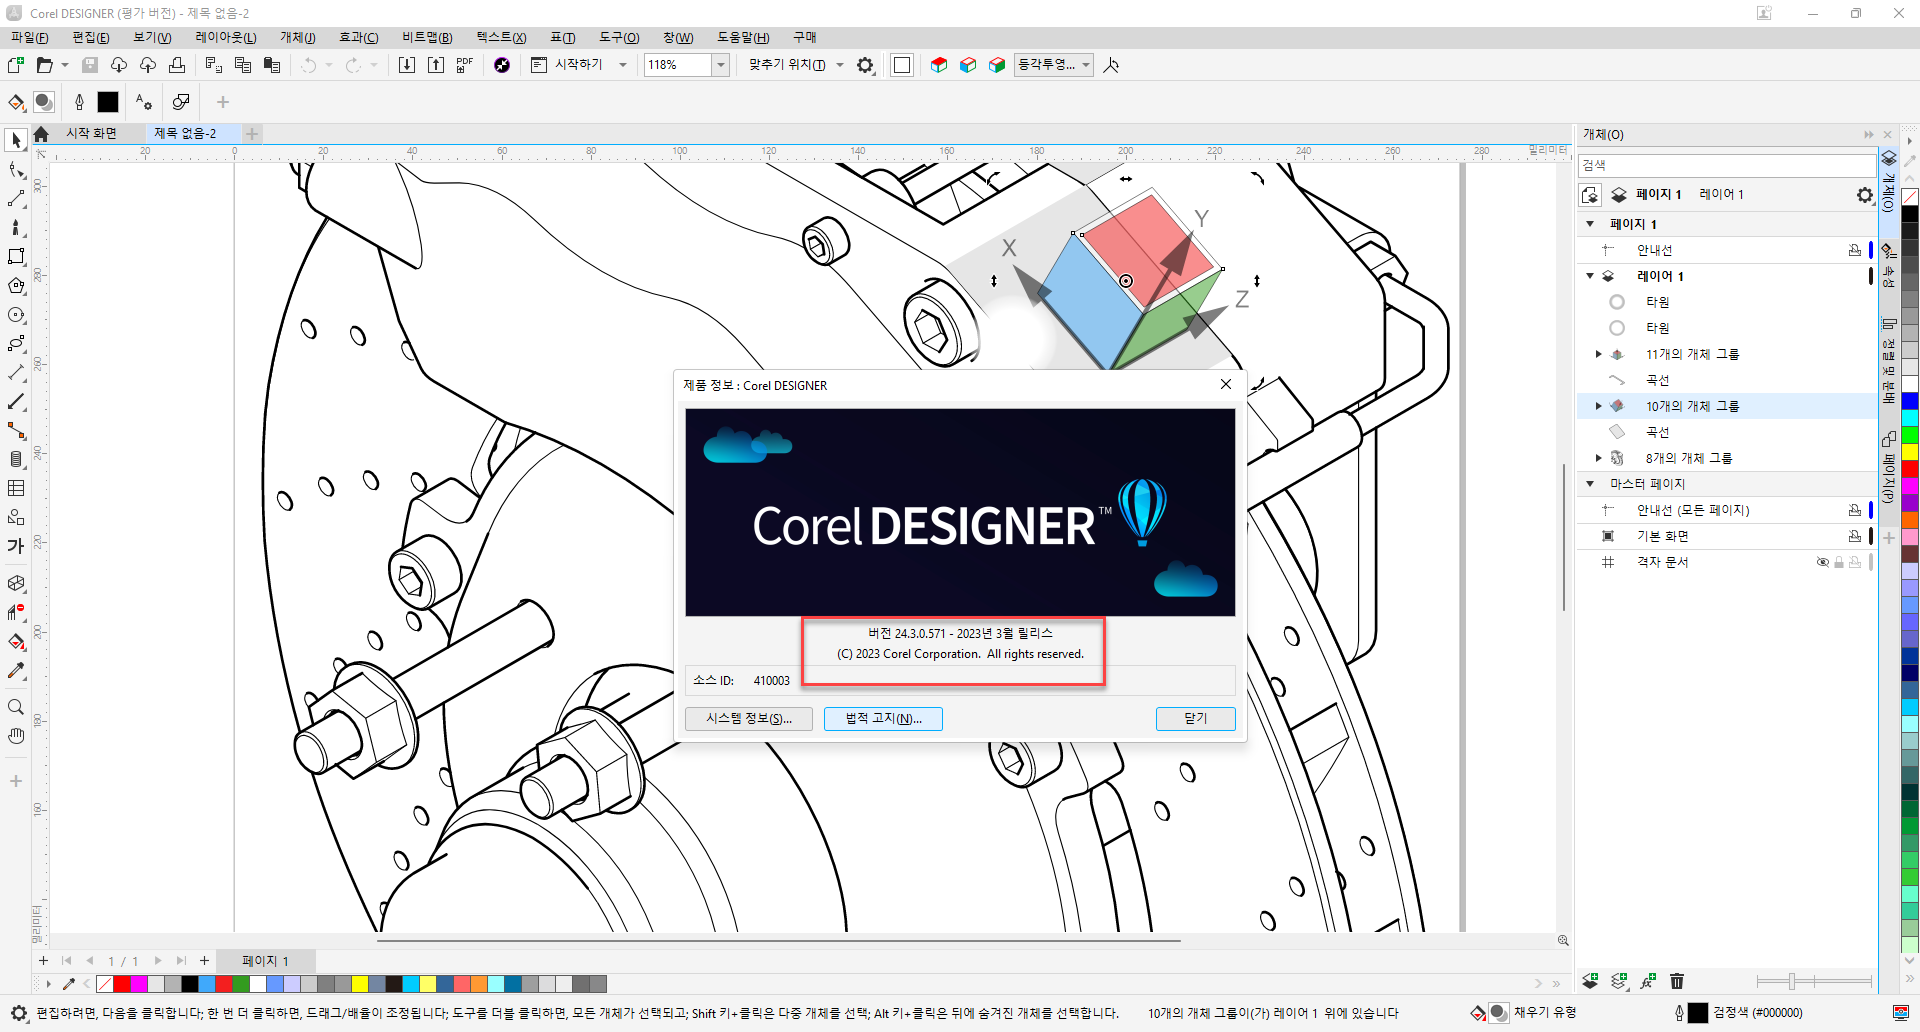Click the delete trash icon in Objects panel
The width and height of the screenshot is (1920, 1032).
click(x=1677, y=981)
